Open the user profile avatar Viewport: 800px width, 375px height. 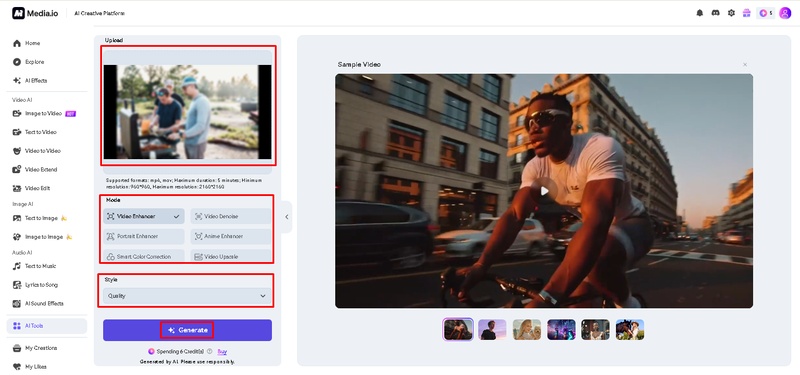[785, 13]
